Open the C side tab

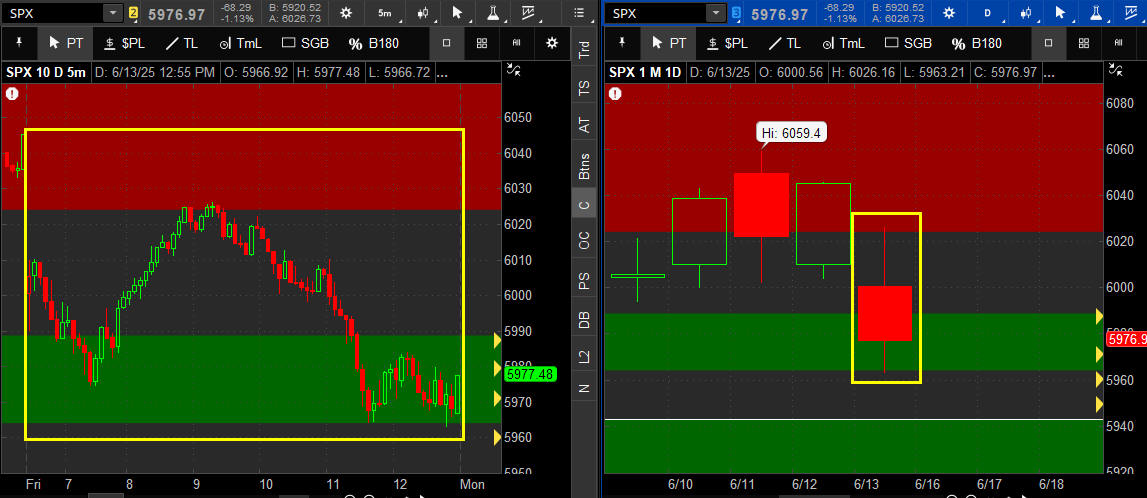pos(584,205)
